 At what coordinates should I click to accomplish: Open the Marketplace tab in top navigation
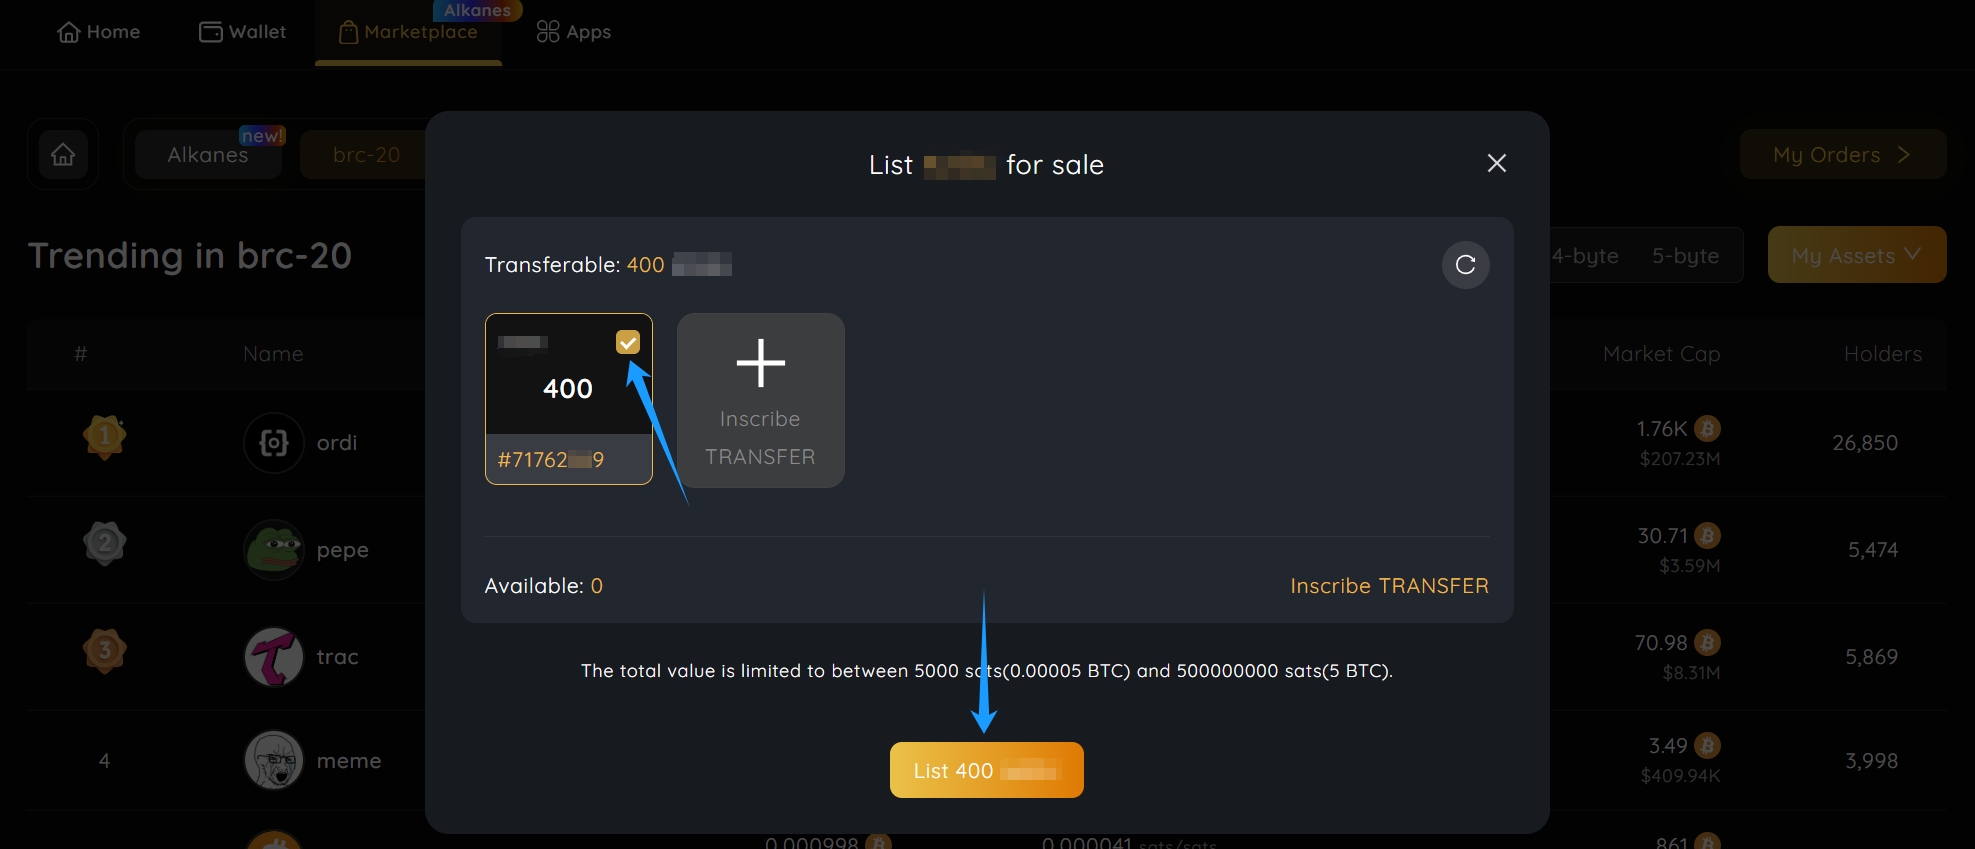tap(408, 32)
